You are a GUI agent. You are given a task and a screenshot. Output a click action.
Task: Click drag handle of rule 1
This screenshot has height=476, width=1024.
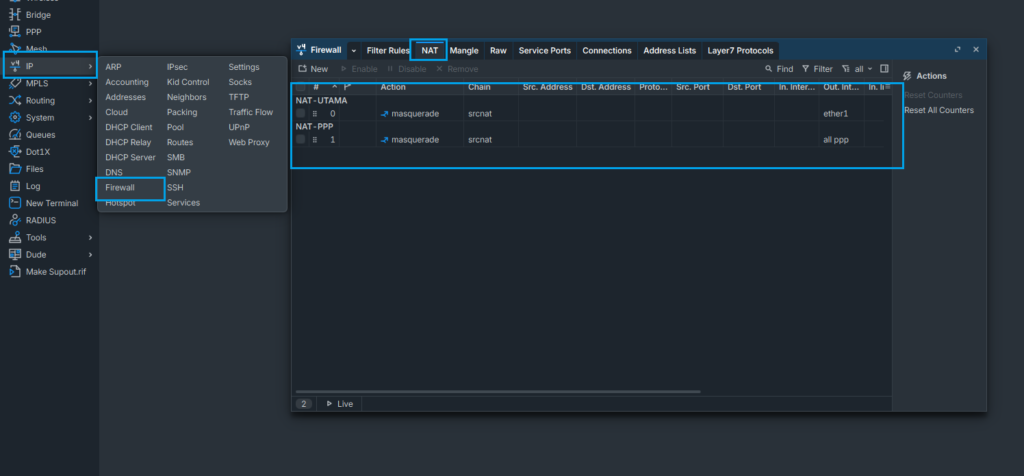(x=315, y=140)
